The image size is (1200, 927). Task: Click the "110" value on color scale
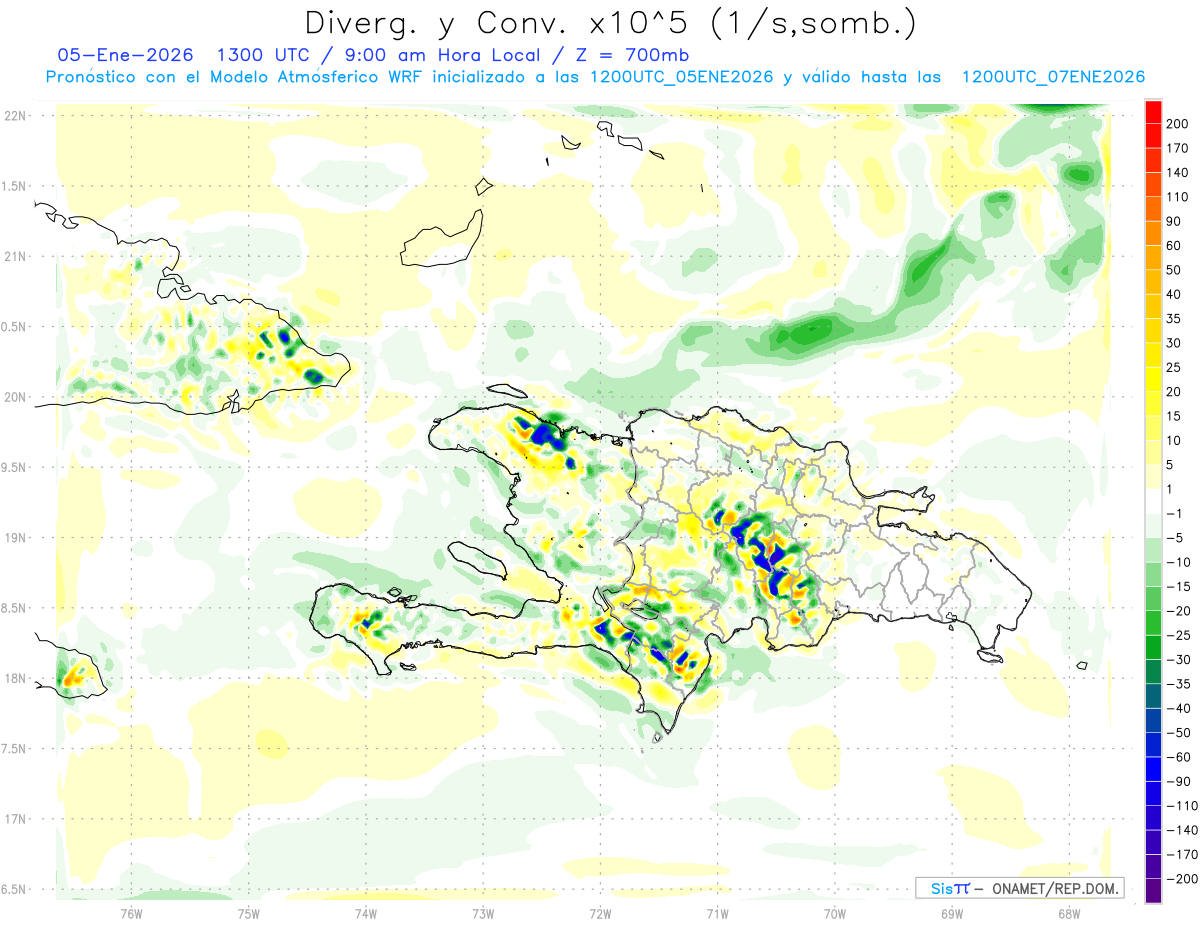tap(1177, 197)
